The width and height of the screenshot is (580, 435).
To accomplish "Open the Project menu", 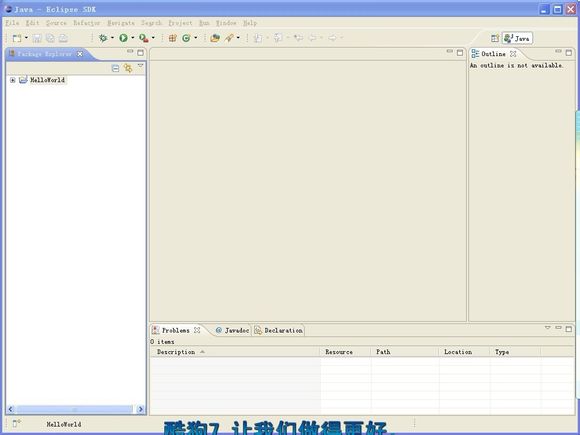I will coord(181,23).
